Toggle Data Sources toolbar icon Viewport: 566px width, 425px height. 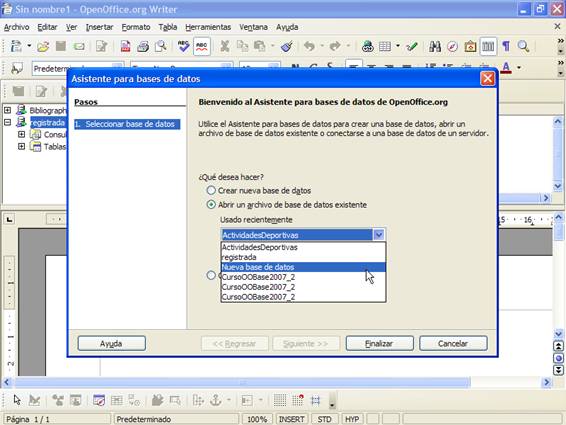(488, 47)
